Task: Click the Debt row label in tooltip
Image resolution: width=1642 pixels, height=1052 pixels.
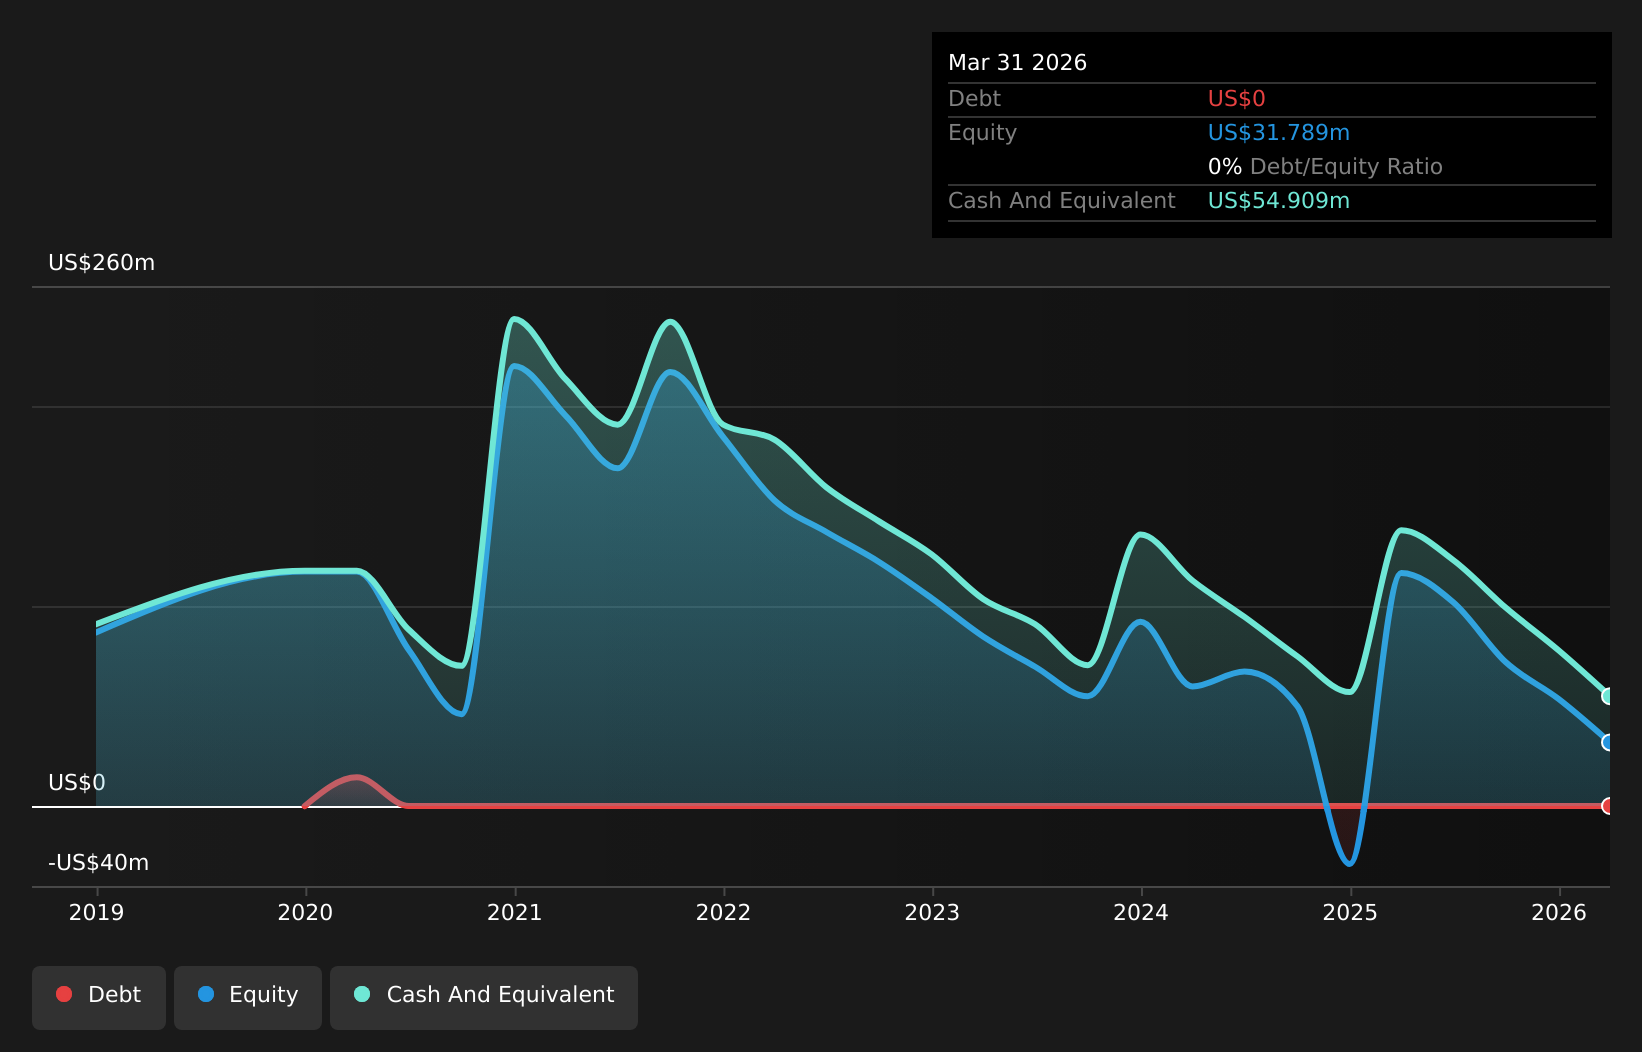Action: pos(974,99)
